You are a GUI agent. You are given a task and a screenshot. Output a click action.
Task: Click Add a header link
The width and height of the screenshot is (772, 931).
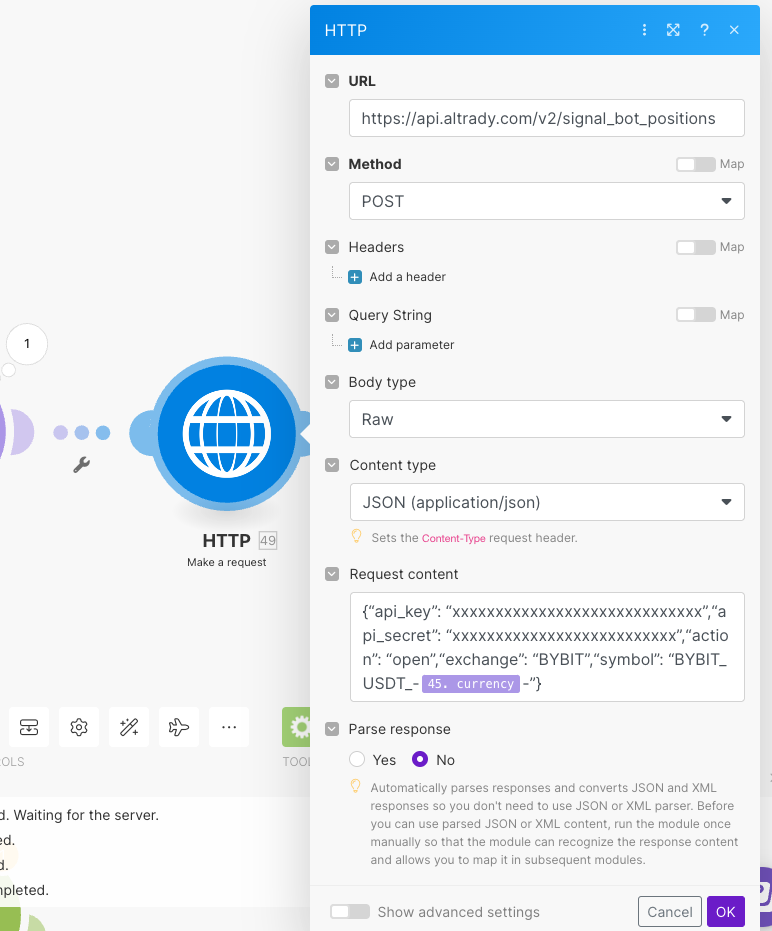click(407, 277)
